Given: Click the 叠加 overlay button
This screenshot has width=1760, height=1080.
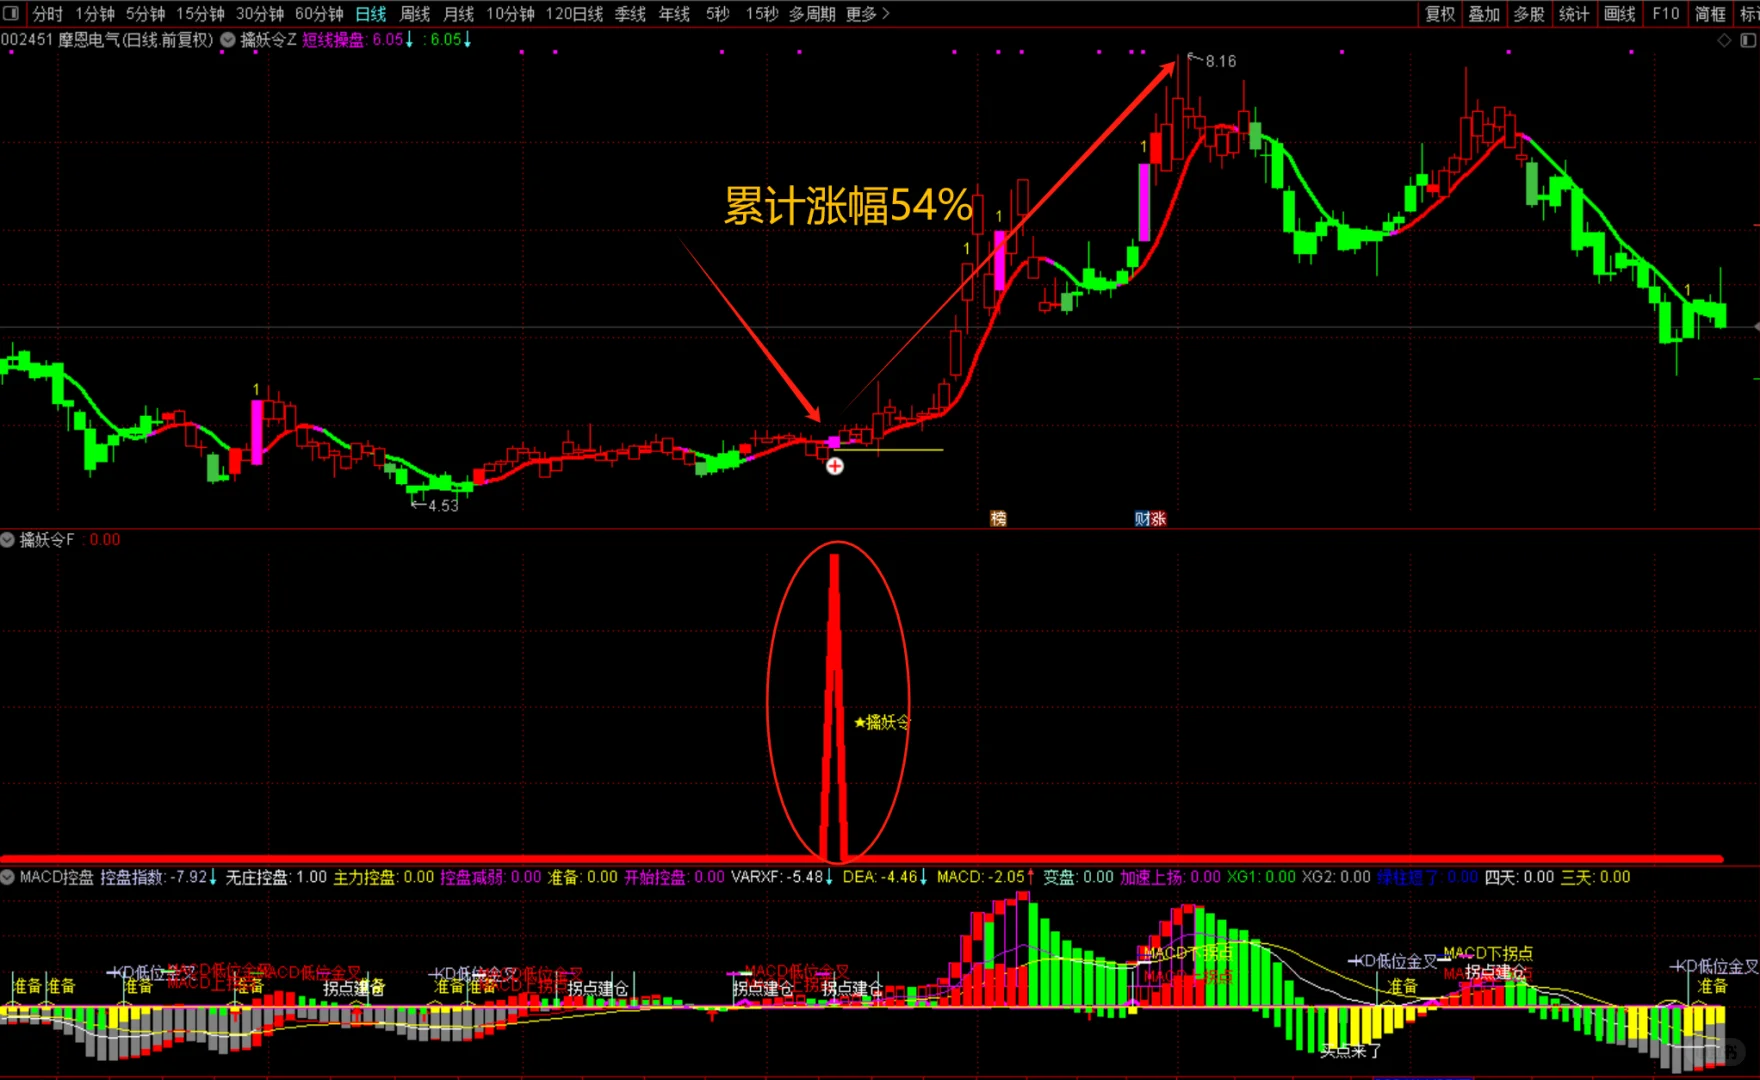Looking at the screenshot, I should click(x=1484, y=14).
